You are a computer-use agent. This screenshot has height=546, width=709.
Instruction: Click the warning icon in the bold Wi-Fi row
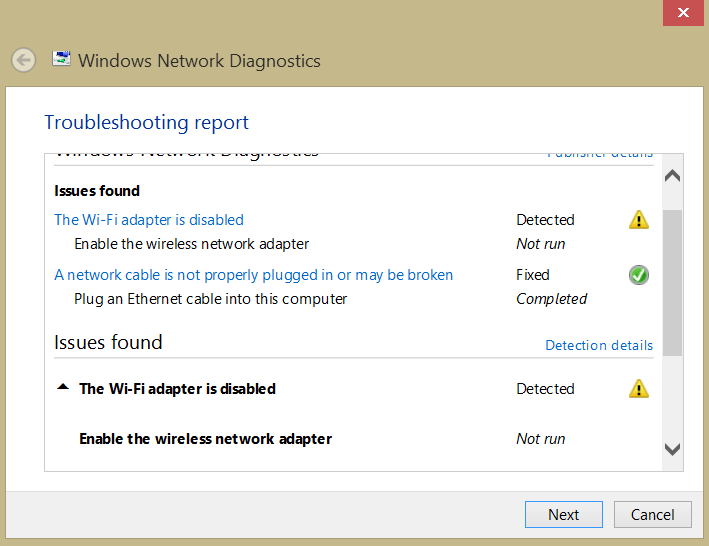[638, 389]
